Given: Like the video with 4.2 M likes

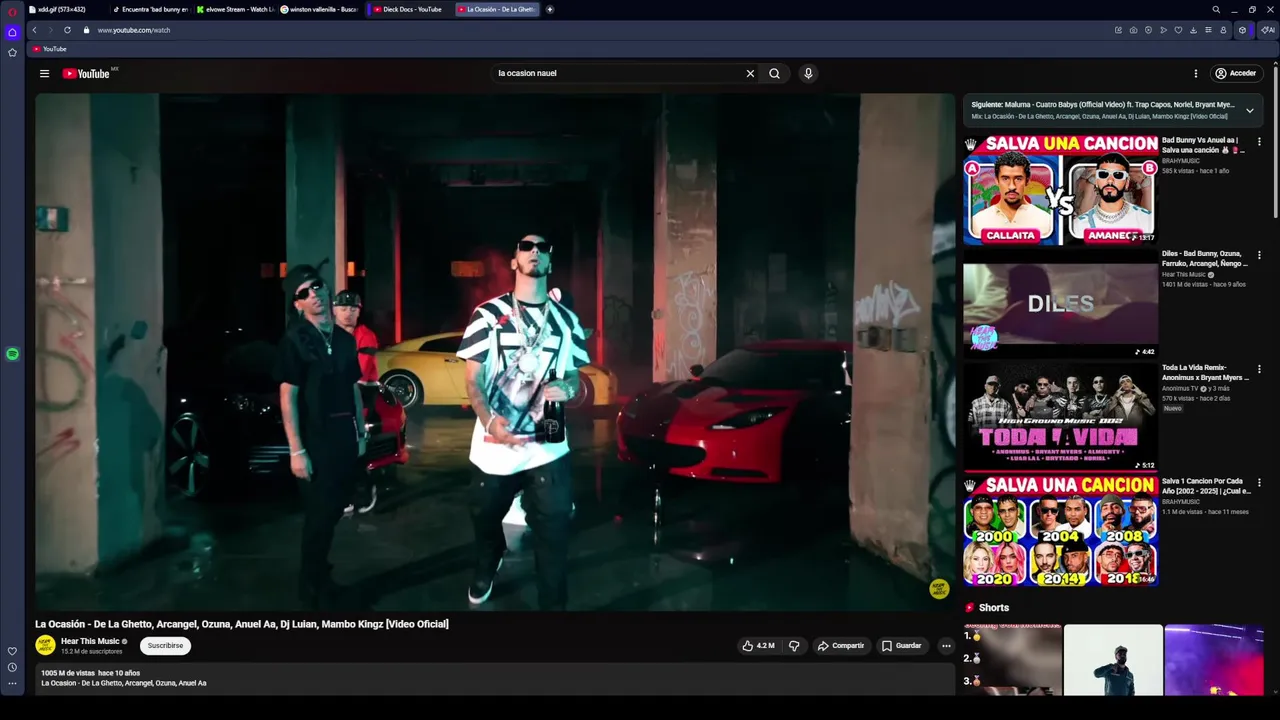Looking at the screenshot, I should point(758,646).
